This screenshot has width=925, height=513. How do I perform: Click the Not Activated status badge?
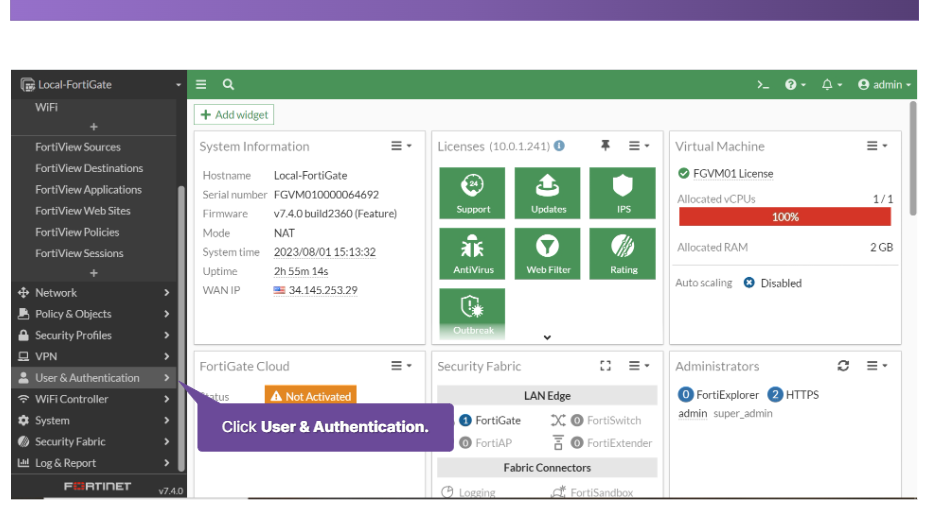[x=311, y=396]
